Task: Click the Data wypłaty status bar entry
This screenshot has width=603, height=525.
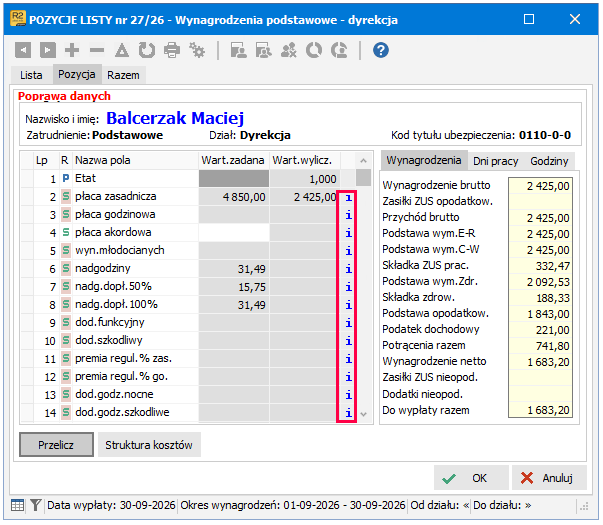Action: pyautogui.click(x=111, y=505)
